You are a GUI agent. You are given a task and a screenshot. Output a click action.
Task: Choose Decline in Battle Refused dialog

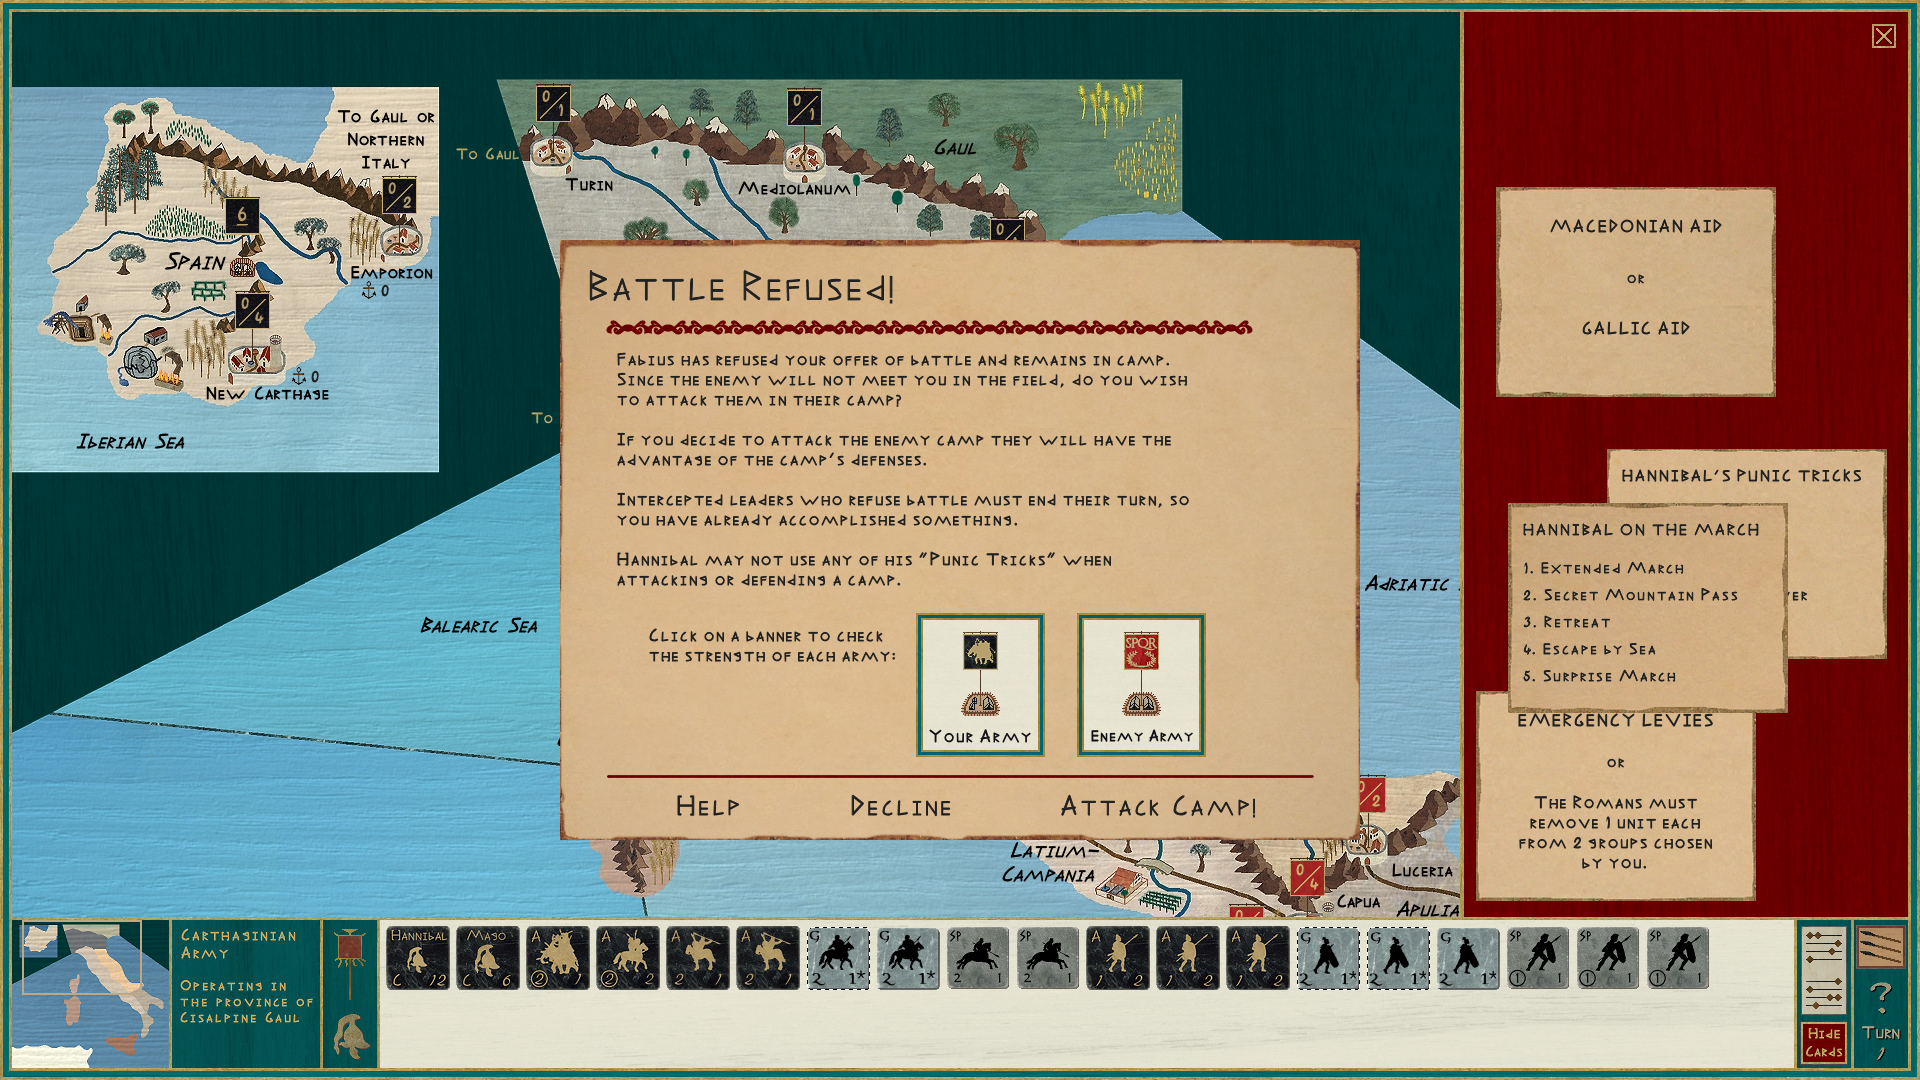click(x=900, y=806)
